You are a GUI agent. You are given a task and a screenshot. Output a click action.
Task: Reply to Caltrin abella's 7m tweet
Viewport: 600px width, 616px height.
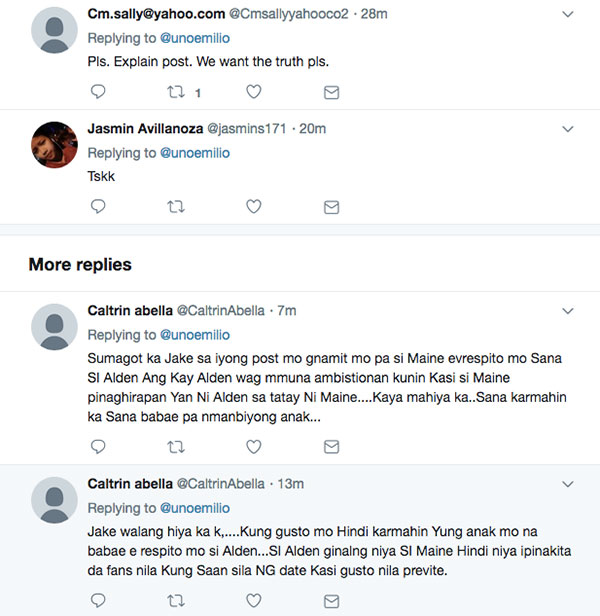(x=98, y=446)
